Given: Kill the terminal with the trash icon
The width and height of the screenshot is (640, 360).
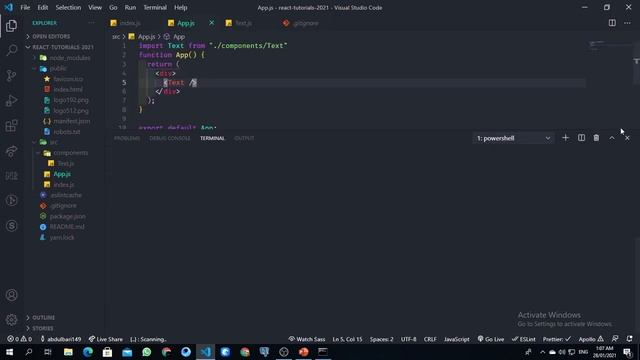Looking at the screenshot, I should (x=596, y=138).
